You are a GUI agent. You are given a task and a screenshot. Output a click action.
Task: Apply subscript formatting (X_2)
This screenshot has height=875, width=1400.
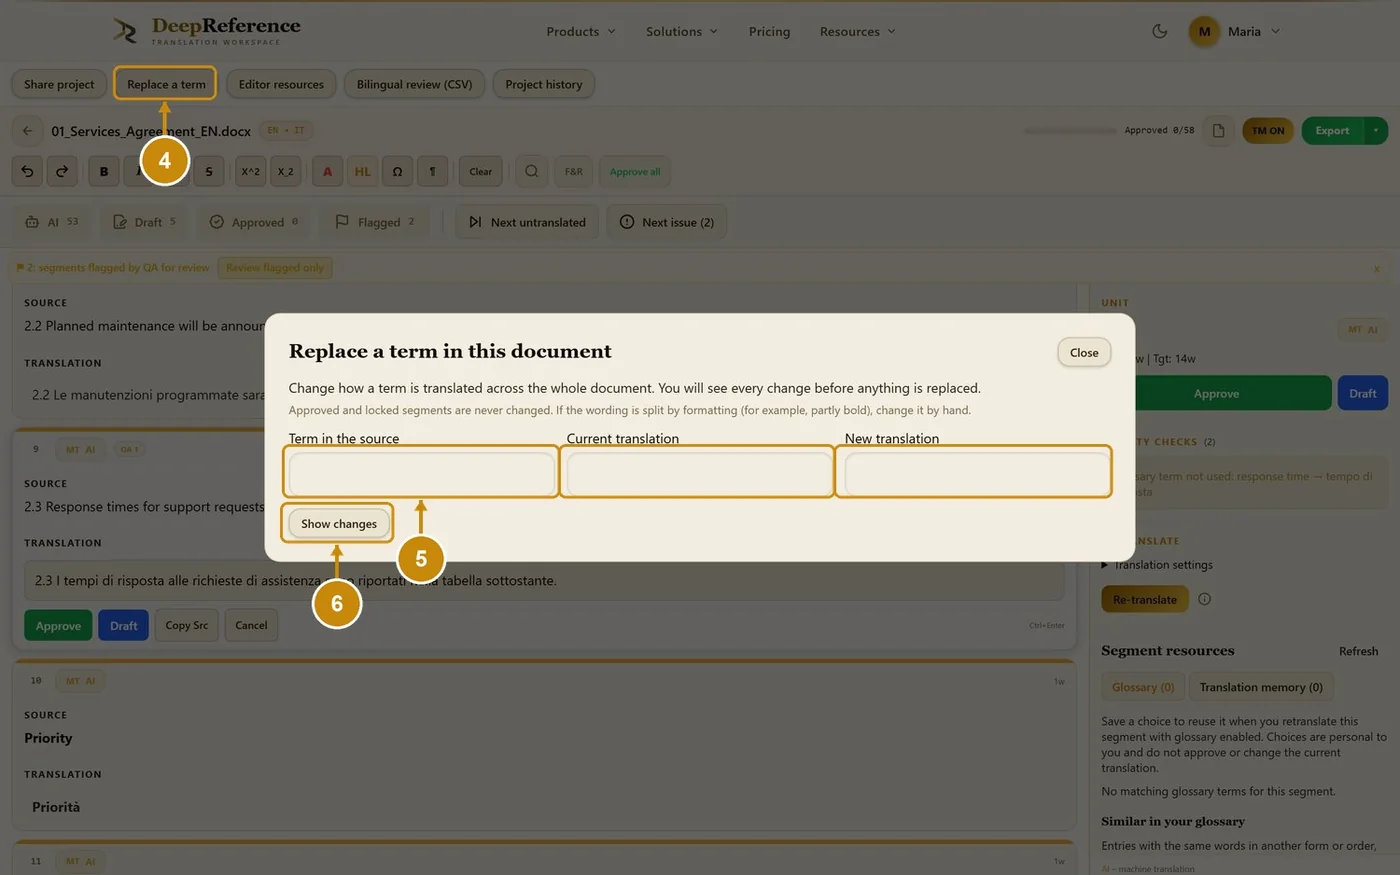click(x=286, y=171)
